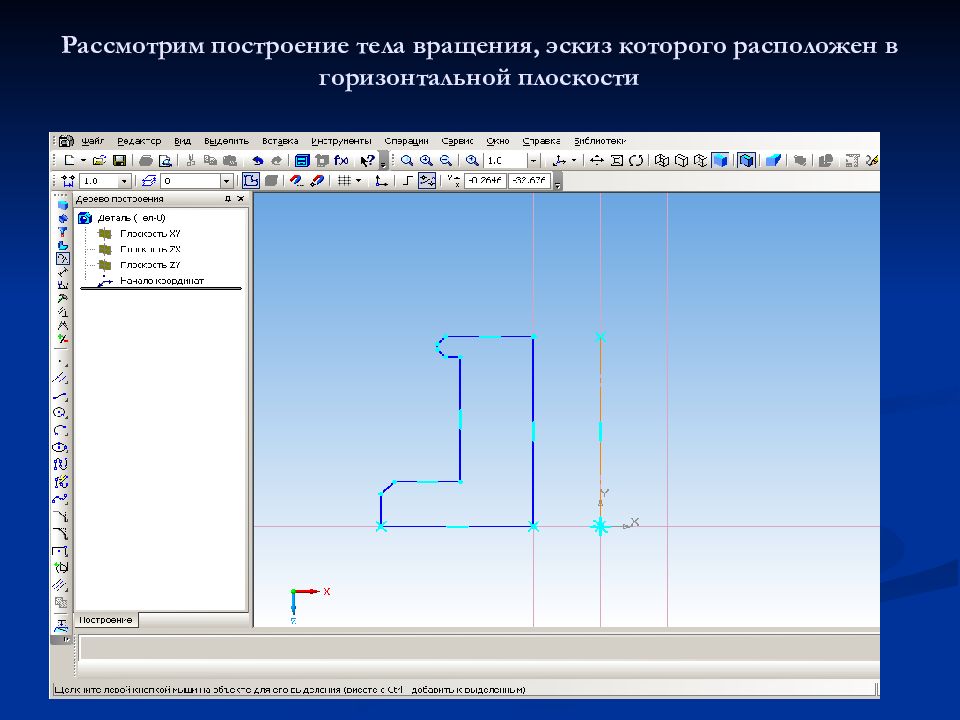
Task: Select Плоскость ZY in the build tree
Action: tap(150, 265)
